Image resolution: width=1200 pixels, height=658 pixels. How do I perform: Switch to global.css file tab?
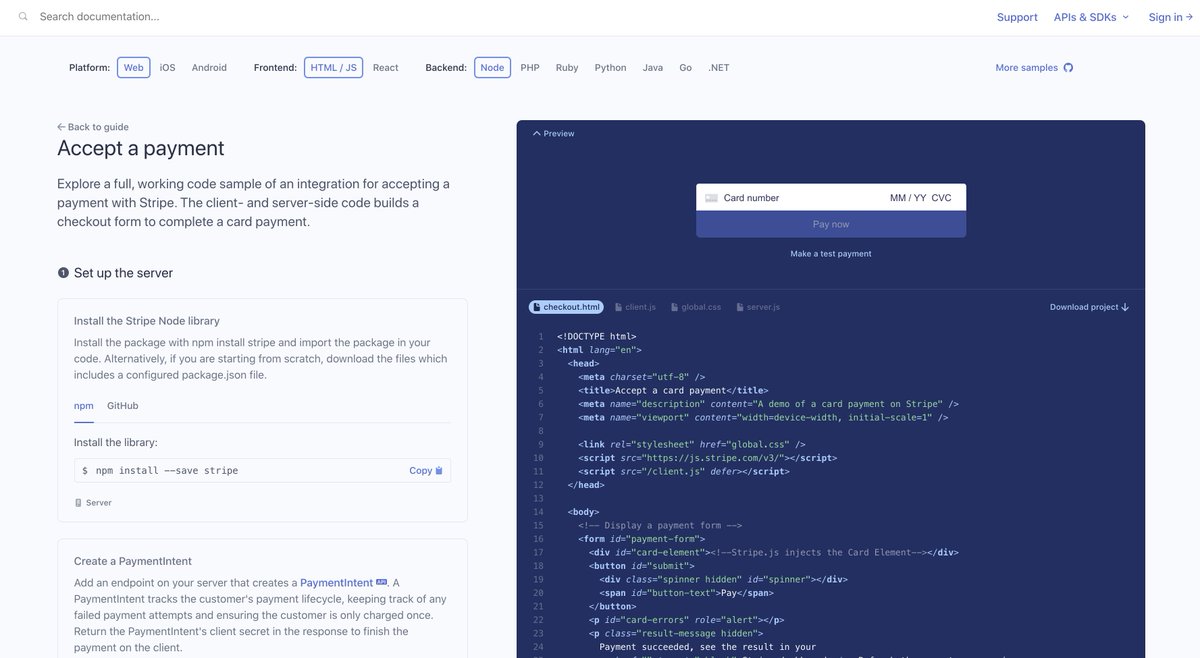pos(696,307)
